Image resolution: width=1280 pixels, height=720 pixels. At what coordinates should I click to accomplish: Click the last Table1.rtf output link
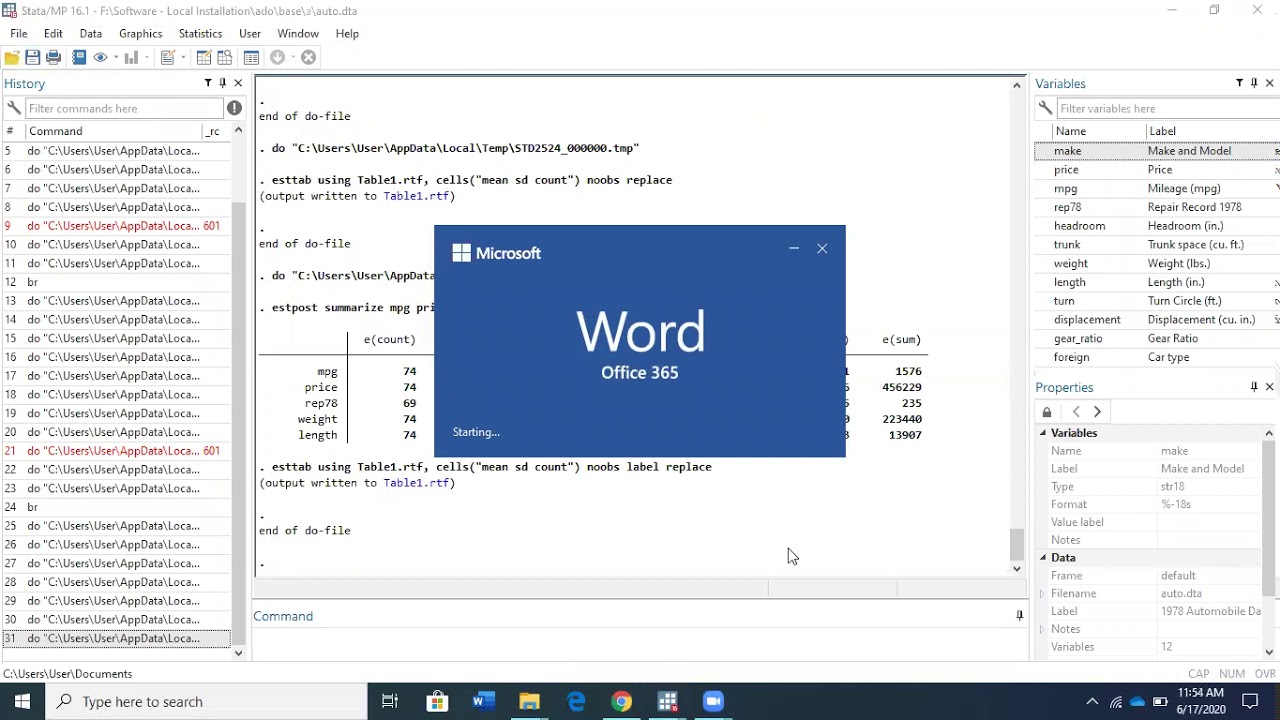tap(416, 483)
